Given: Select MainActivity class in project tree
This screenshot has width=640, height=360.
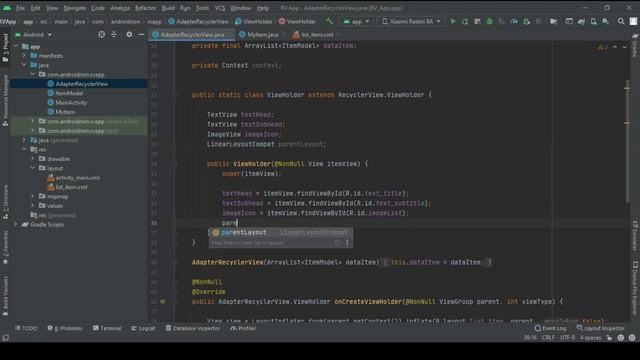Looking at the screenshot, I should (x=71, y=102).
